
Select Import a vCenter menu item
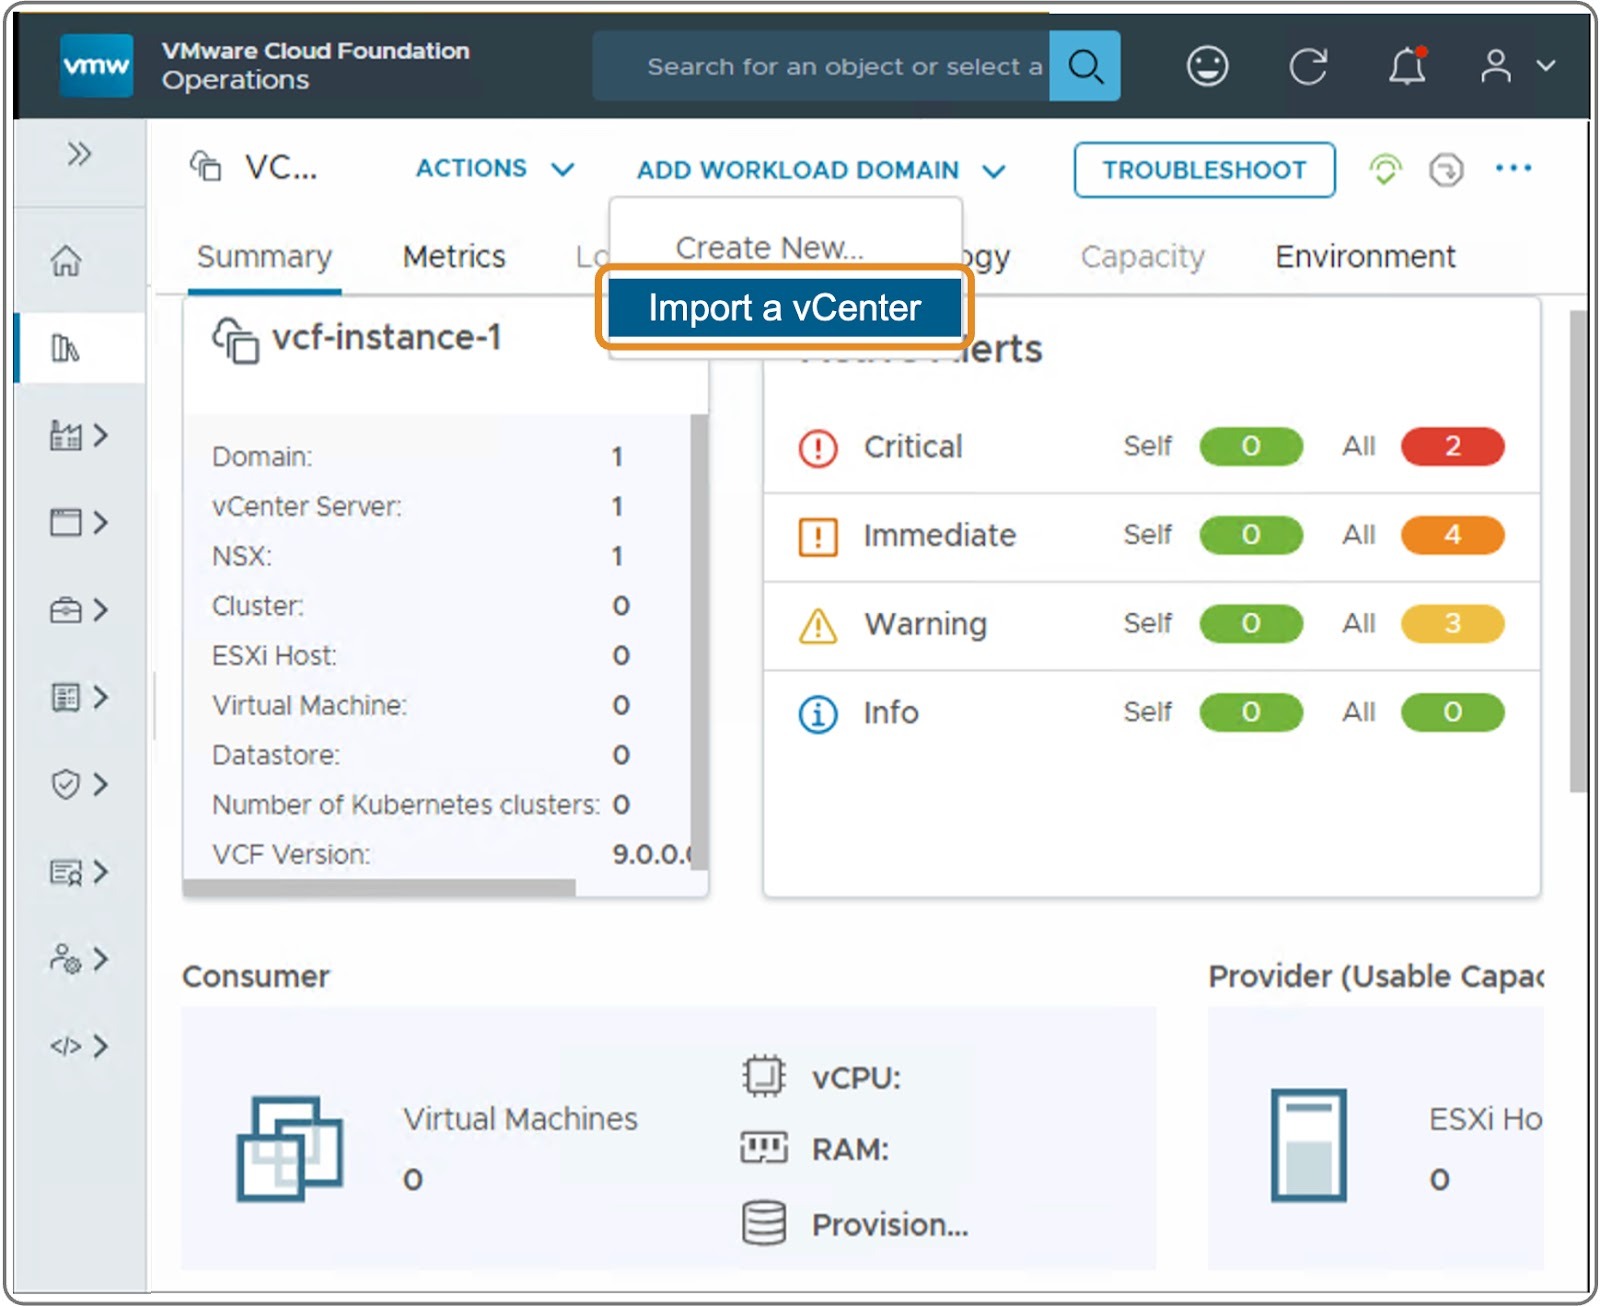(785, 308)
